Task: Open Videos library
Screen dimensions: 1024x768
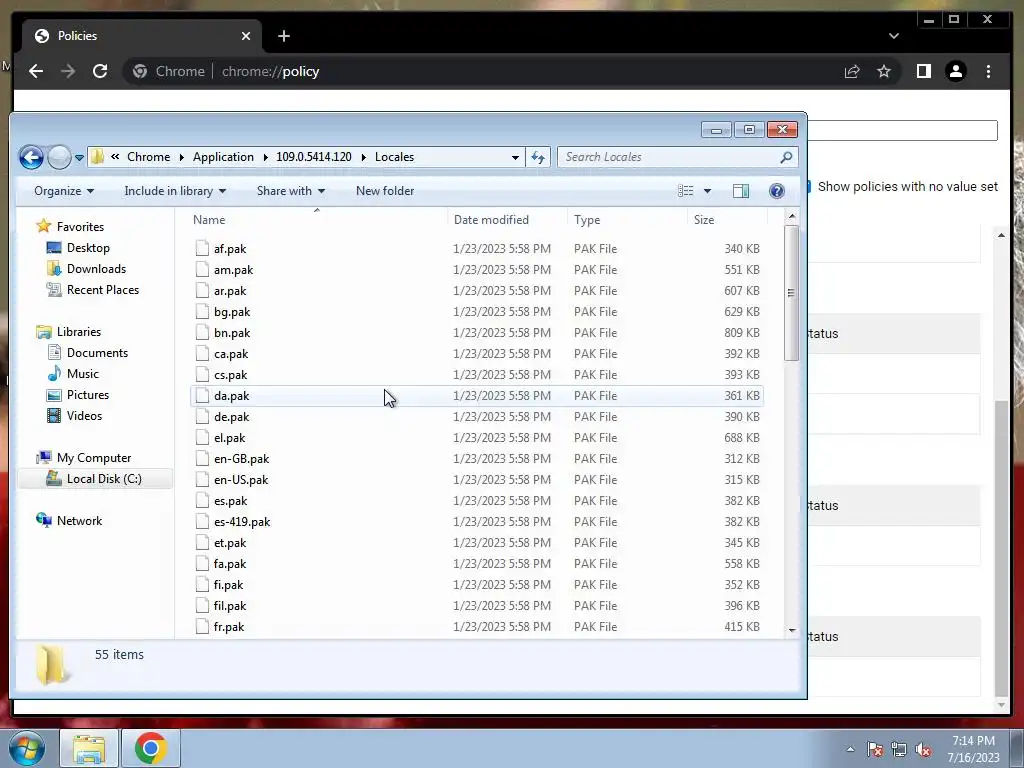Action: click(84, 415)
